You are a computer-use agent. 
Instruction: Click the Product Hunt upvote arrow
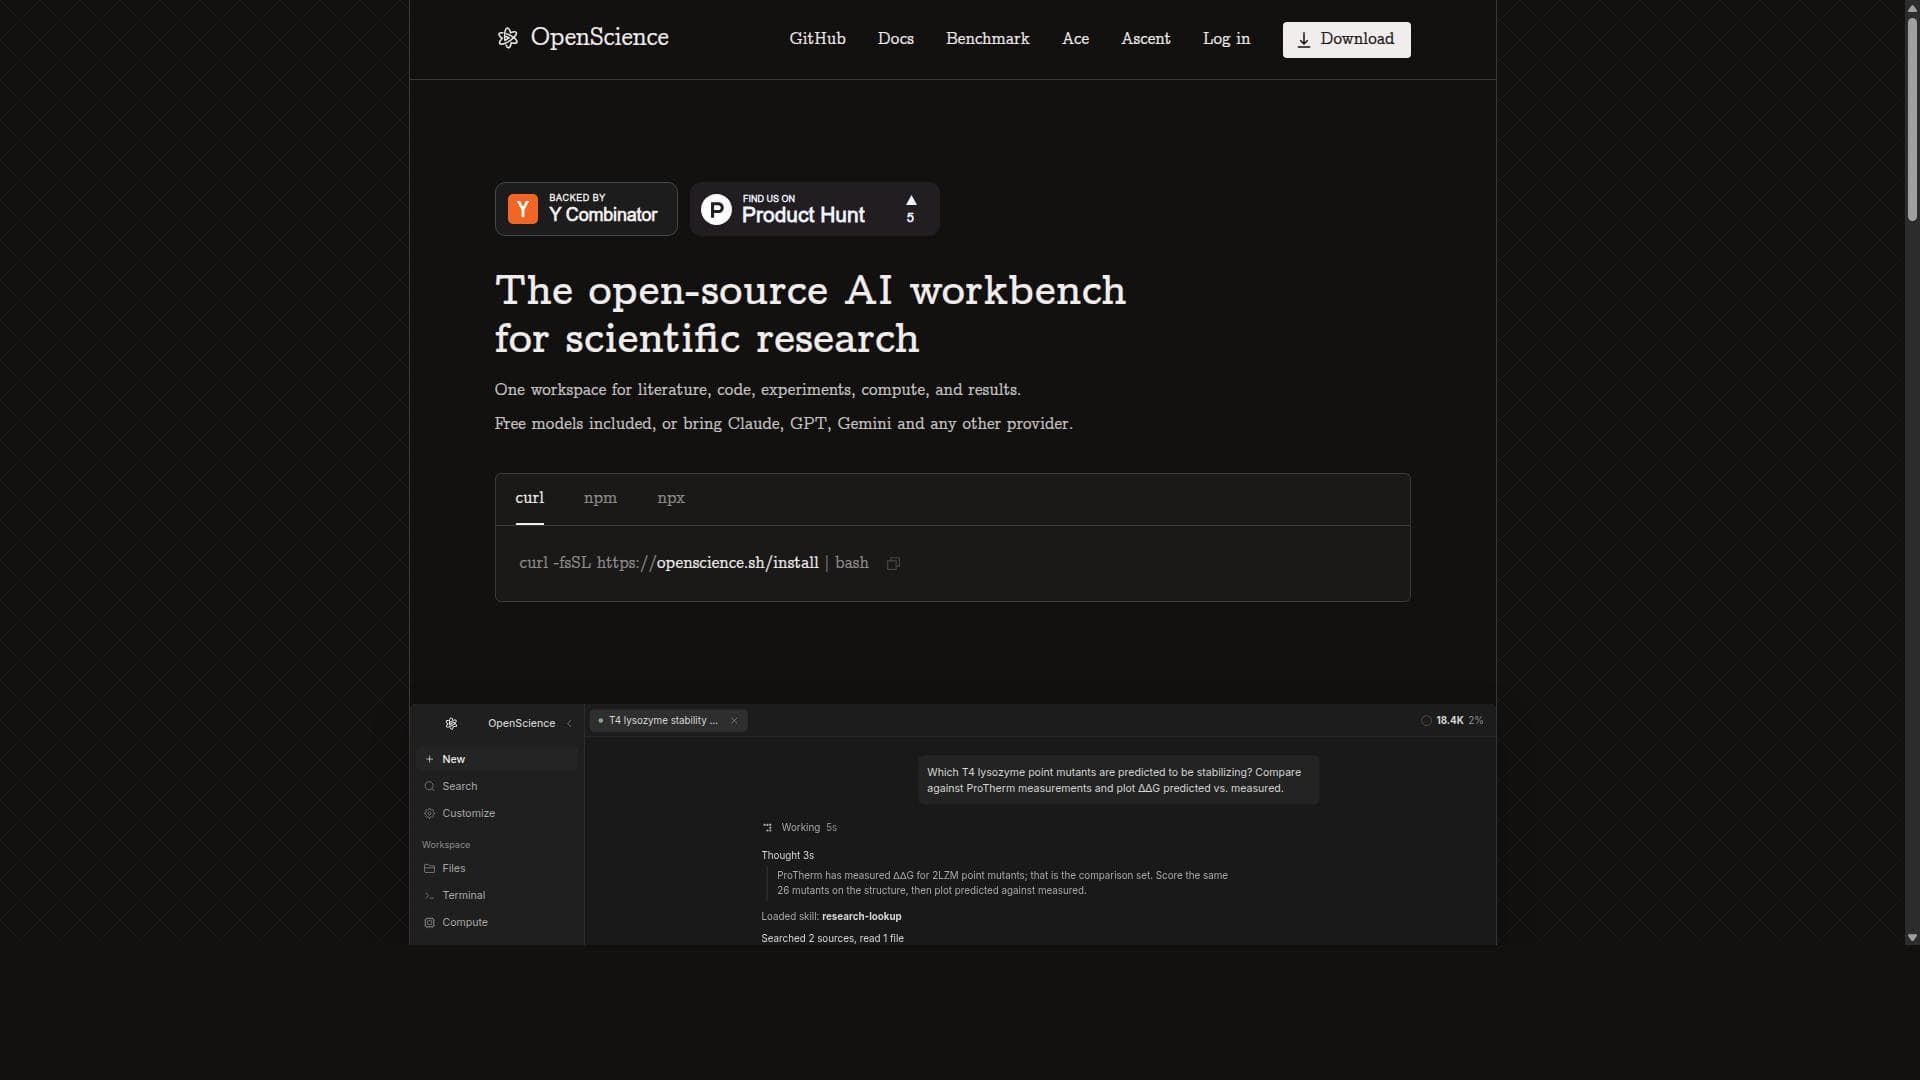point(911,201)
